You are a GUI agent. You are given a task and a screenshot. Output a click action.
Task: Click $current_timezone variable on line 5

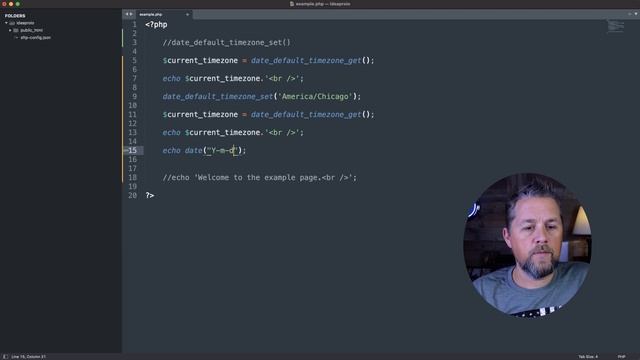coord(200,60)
